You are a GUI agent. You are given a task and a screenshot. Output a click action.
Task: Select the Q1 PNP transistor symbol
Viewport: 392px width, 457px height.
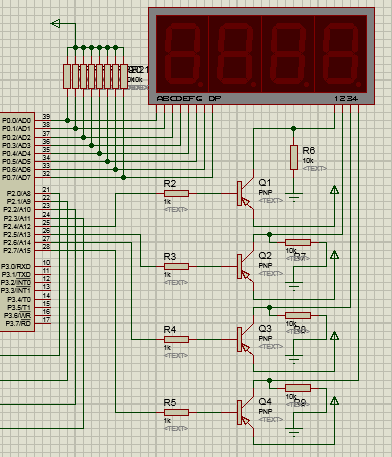coord(245,194)
